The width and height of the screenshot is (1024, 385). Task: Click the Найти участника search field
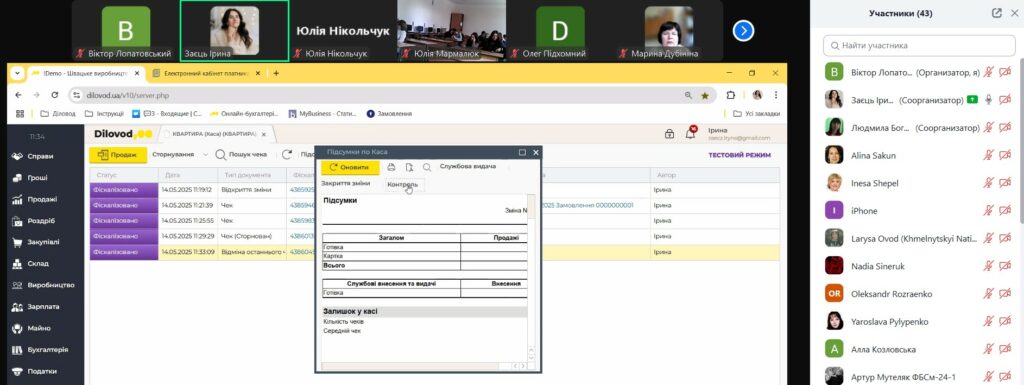coord(919,46)
